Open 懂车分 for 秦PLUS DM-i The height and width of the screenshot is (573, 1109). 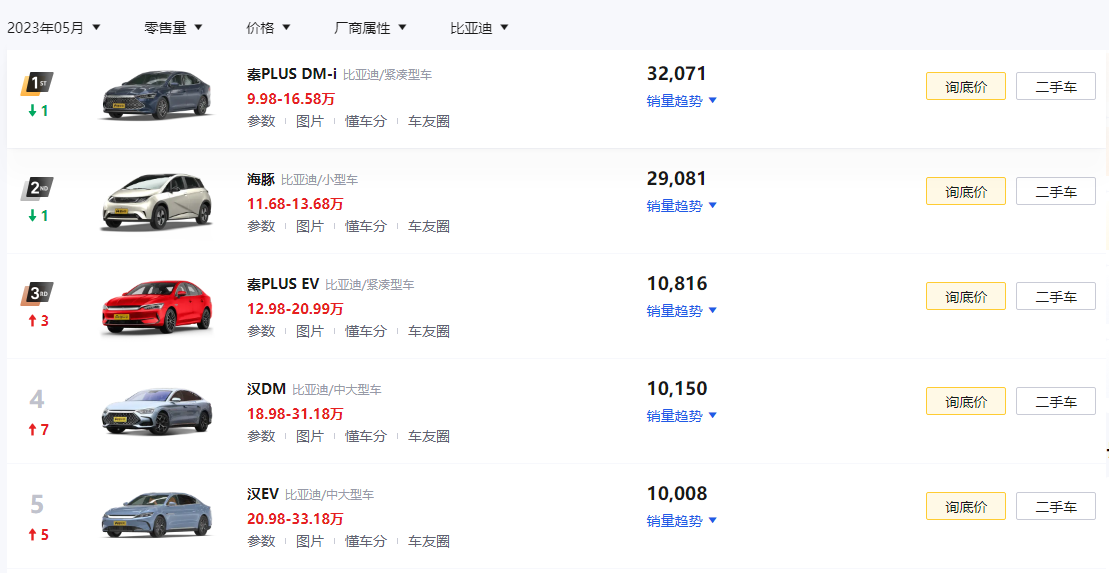click(366, 121)
